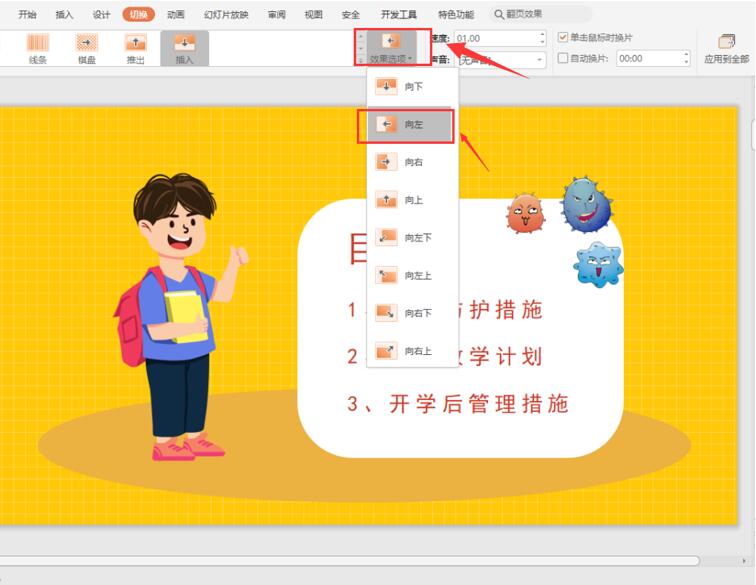Choose 向左 direction in effect options
756x585 pixels.
click(409, 124)
